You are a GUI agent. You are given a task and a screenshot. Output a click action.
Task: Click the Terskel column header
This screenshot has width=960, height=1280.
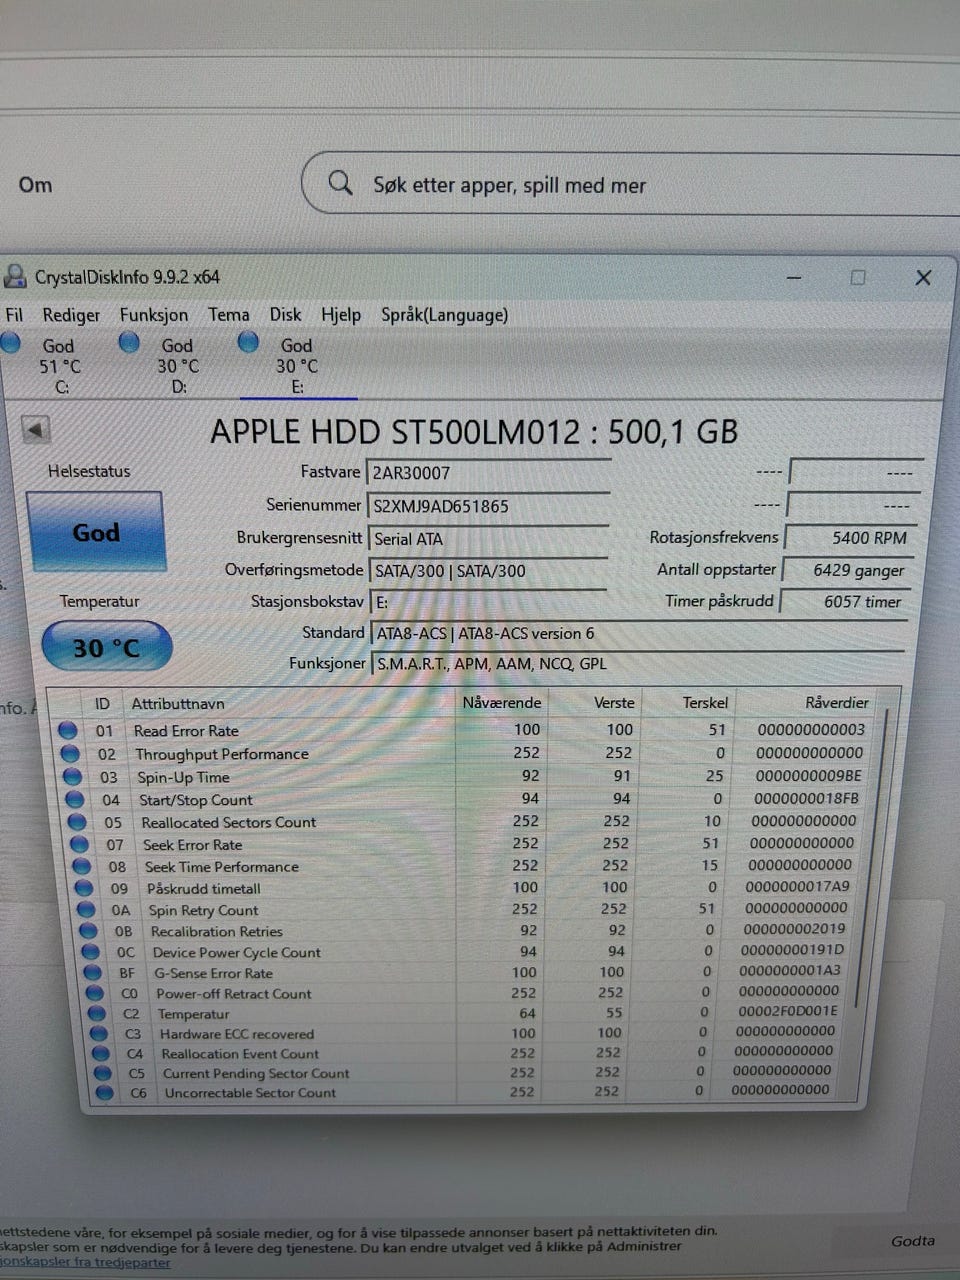tap(705, 703)
